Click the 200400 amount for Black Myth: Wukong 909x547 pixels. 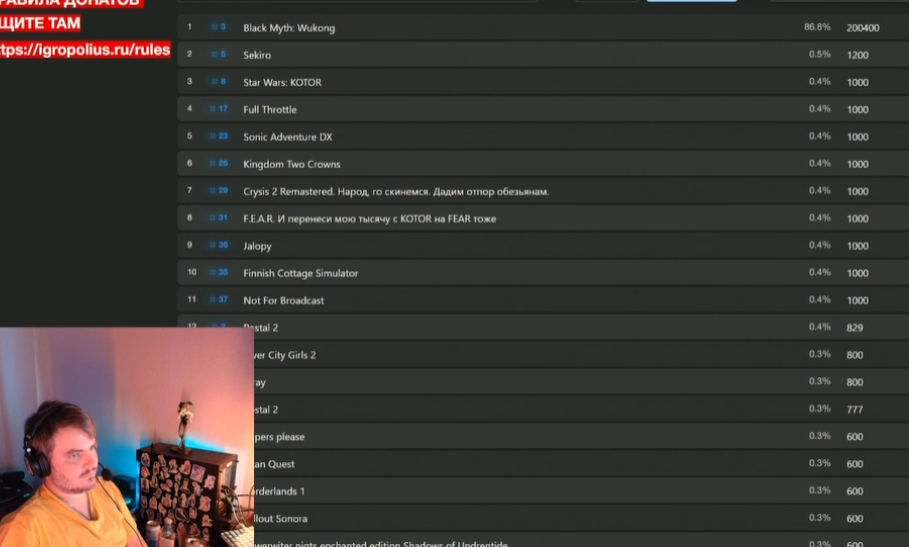coord(863,28)
